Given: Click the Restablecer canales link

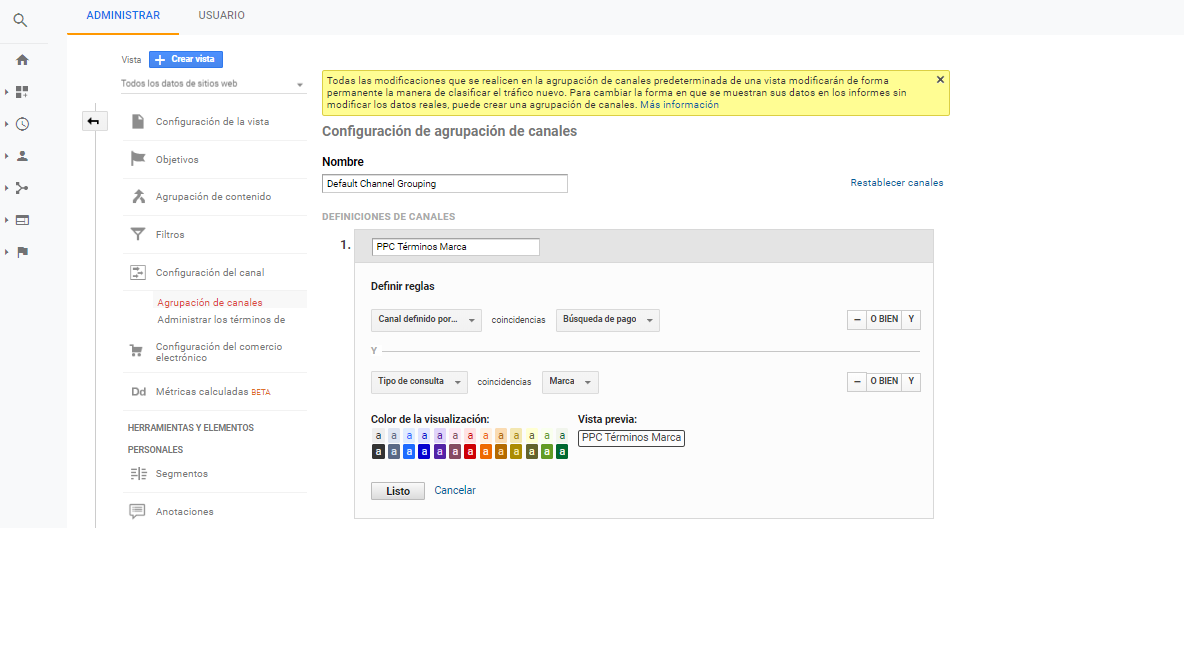Looking at the screenshot, I should pyautogui.click(x=896, y=183).
